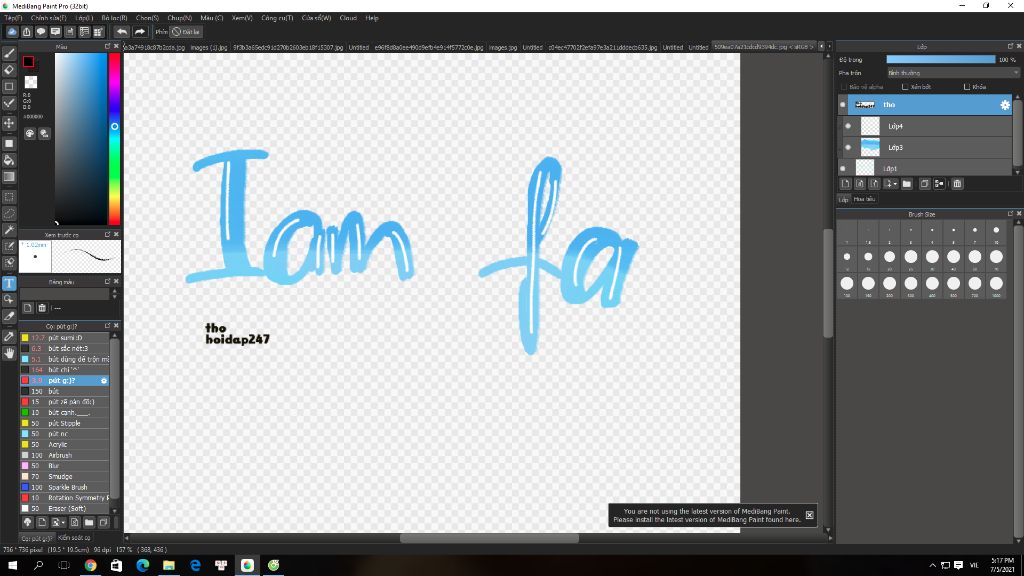Click the Redo arrow in top toolbar
Screen dimensions: 1024x576
point(140,31)
